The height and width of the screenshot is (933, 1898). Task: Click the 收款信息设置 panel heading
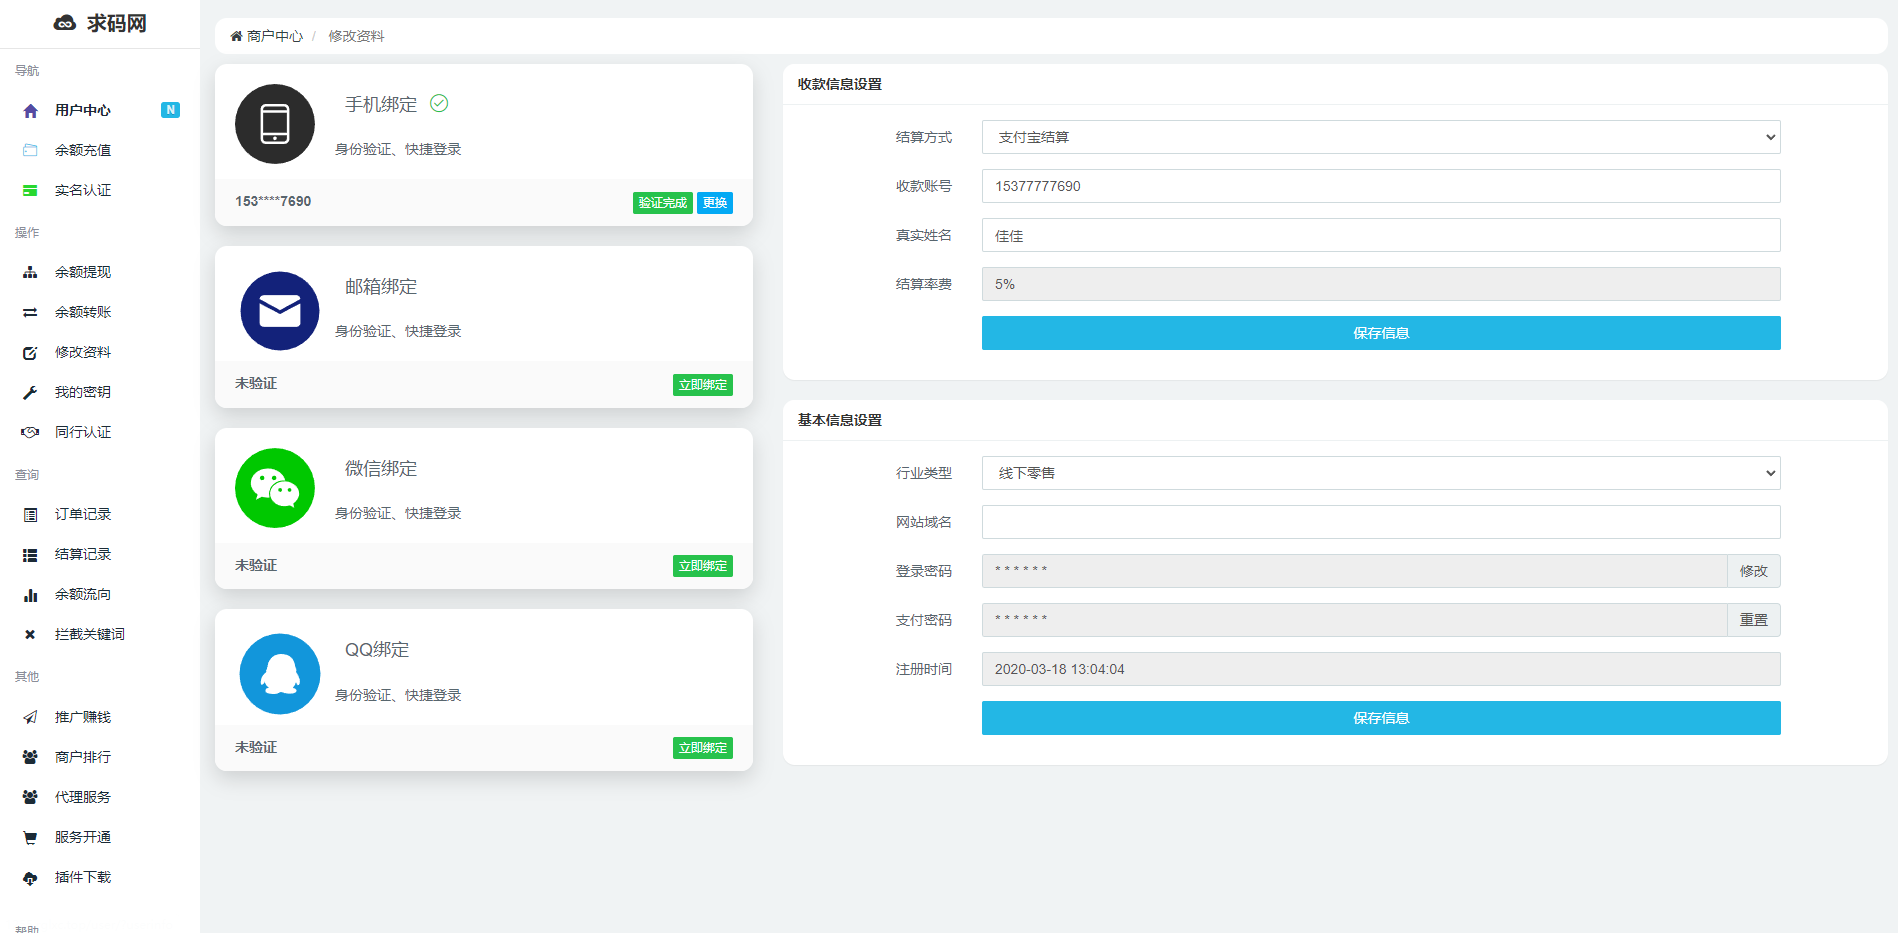pyautogui.click(x=840, y=84)
